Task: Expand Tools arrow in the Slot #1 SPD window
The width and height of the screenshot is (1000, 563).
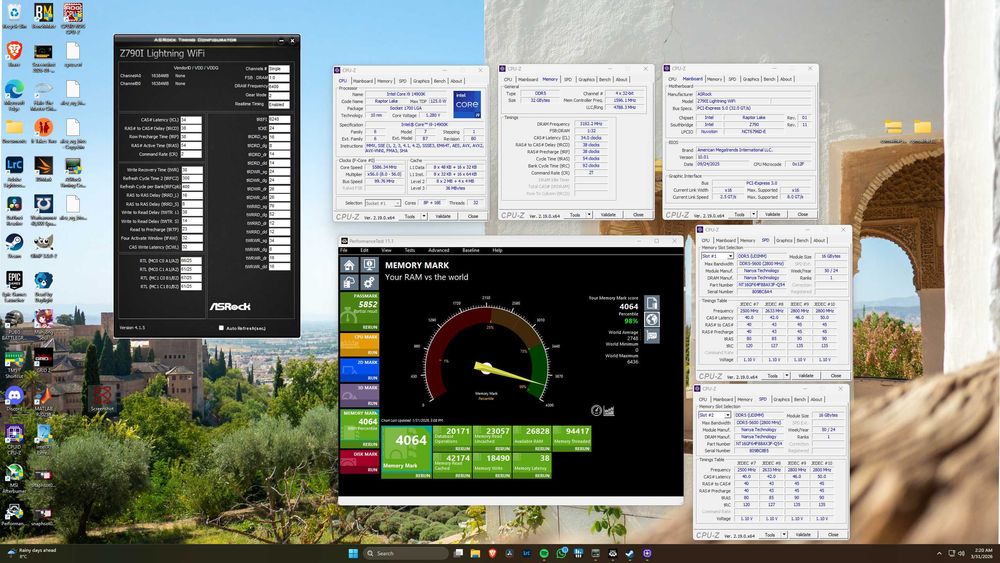Action: click(x=787, y=376)
